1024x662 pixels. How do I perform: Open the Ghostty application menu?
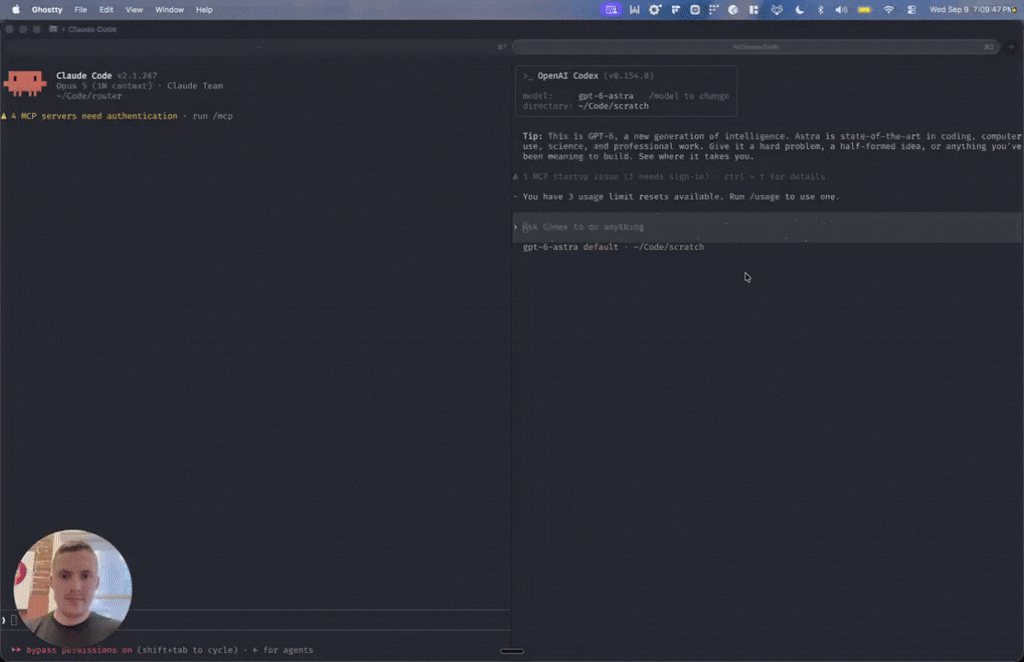pos(47,10)
